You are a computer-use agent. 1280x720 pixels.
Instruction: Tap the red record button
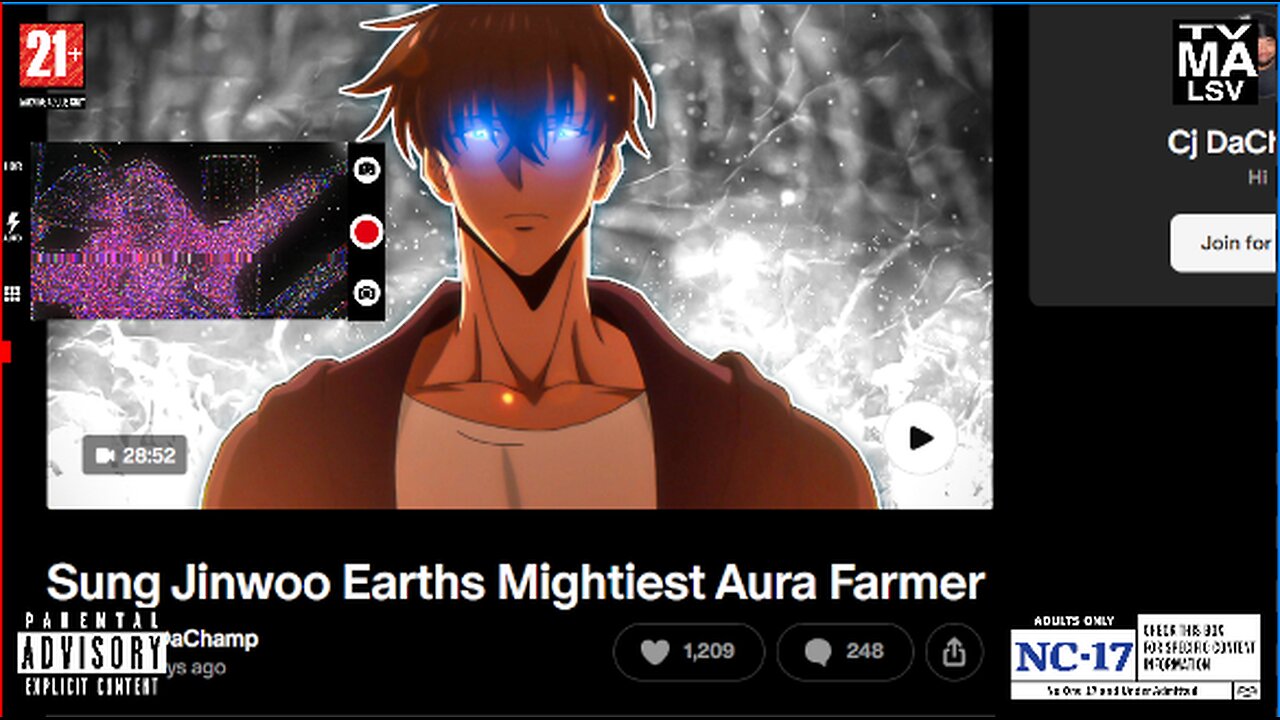point(367,232)
